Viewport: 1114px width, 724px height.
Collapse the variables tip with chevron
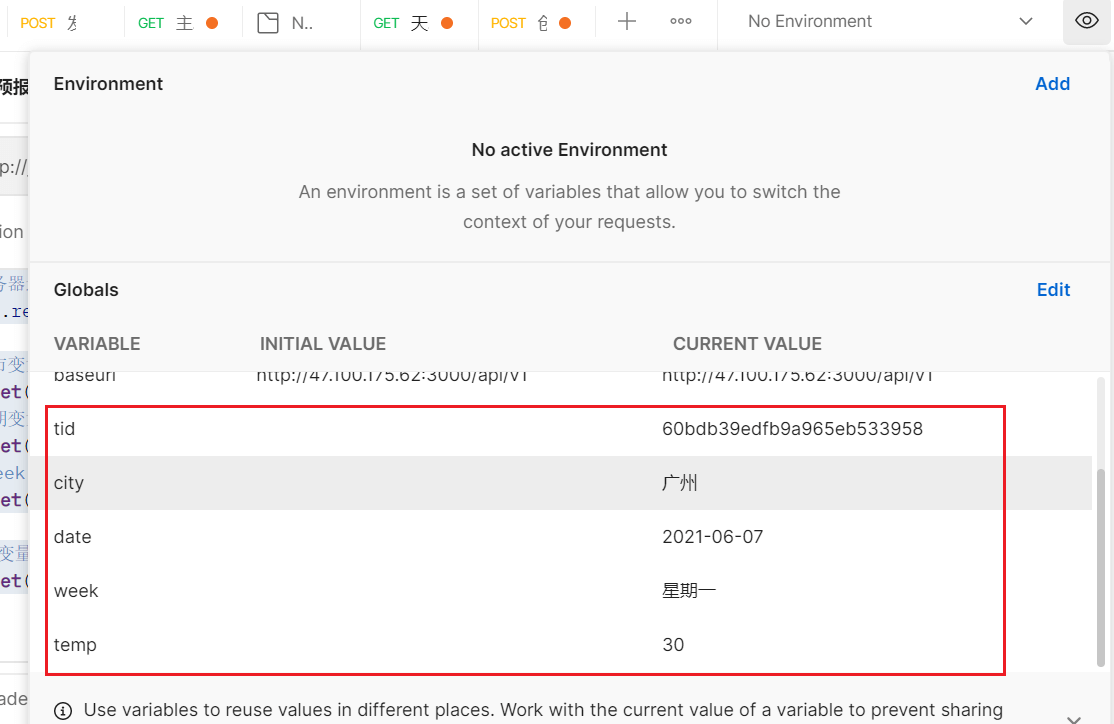click(x=1074, y=718)
